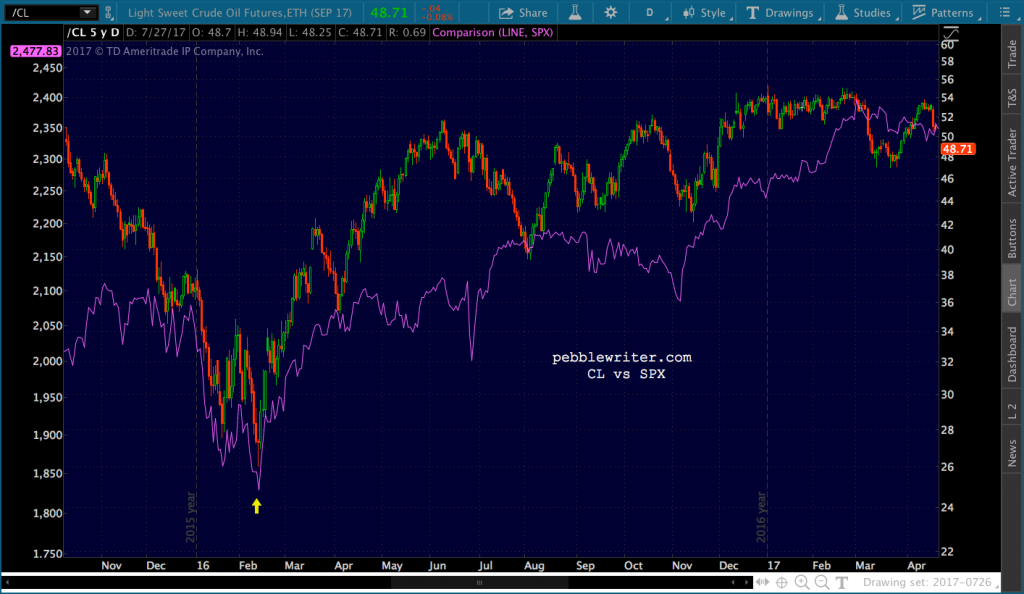
Task: Open the L 2 side tab
Action: pos(1012,411)
